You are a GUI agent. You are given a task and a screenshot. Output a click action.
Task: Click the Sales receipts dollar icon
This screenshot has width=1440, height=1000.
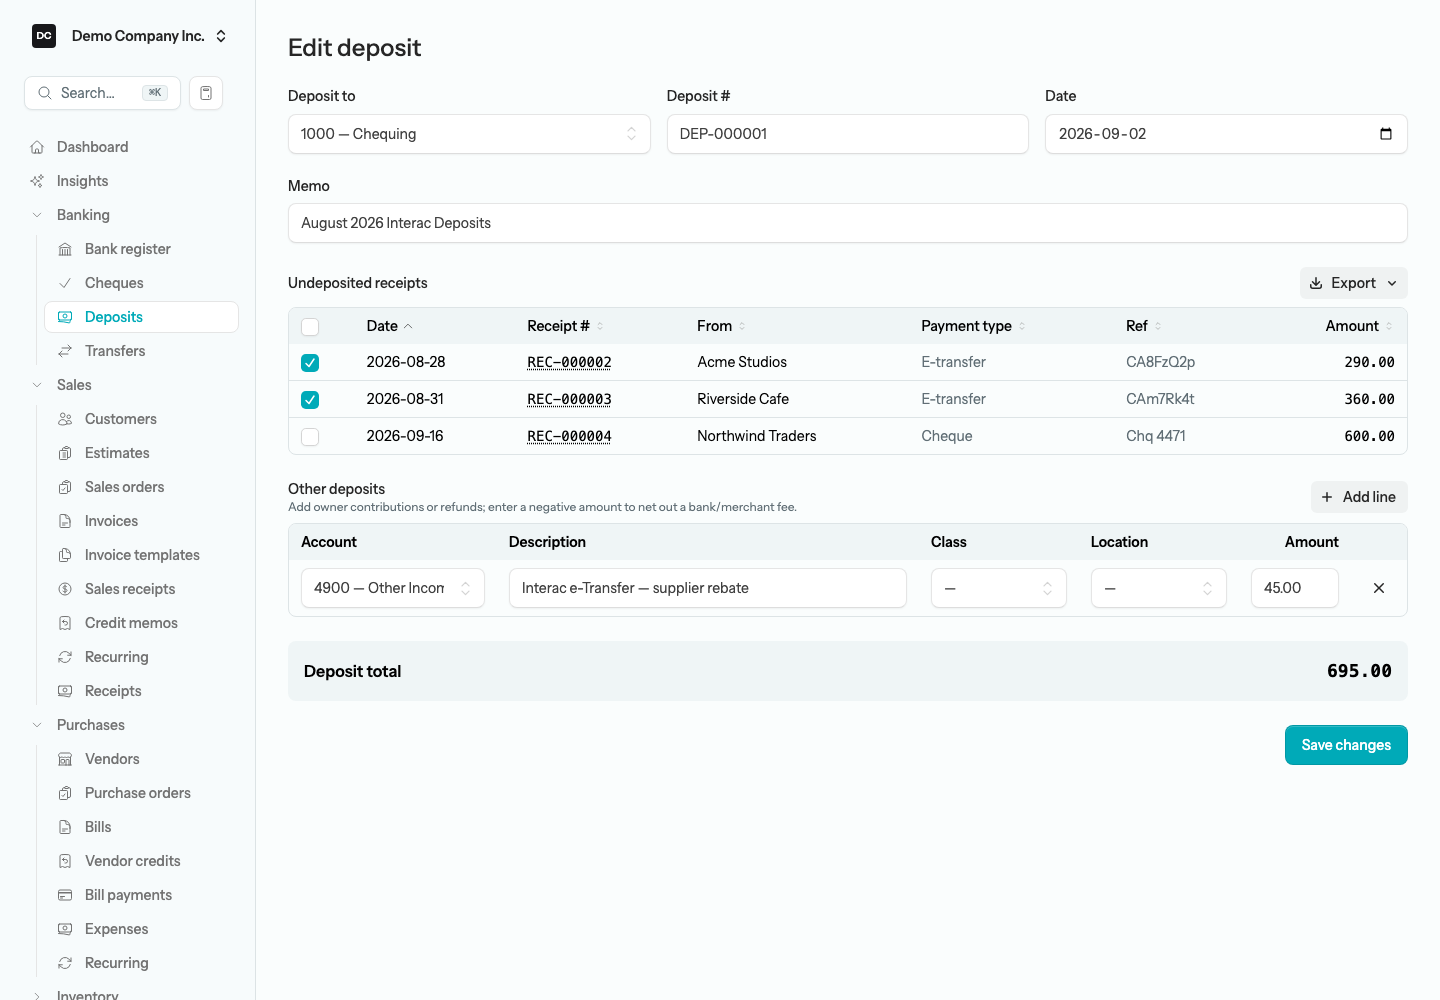pos(65,589)
